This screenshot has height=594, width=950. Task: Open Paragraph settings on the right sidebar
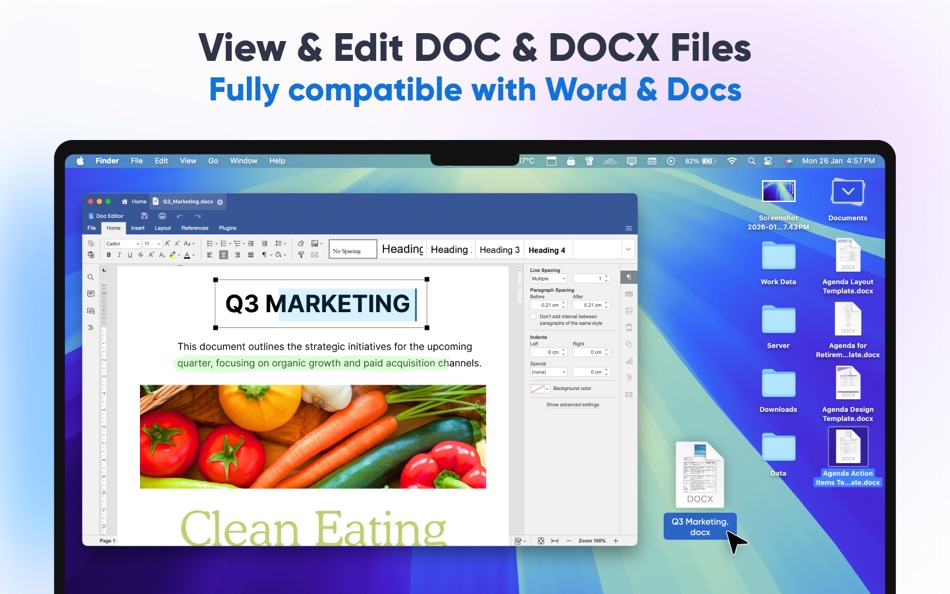pyautogui.click(x=628, y=276)
